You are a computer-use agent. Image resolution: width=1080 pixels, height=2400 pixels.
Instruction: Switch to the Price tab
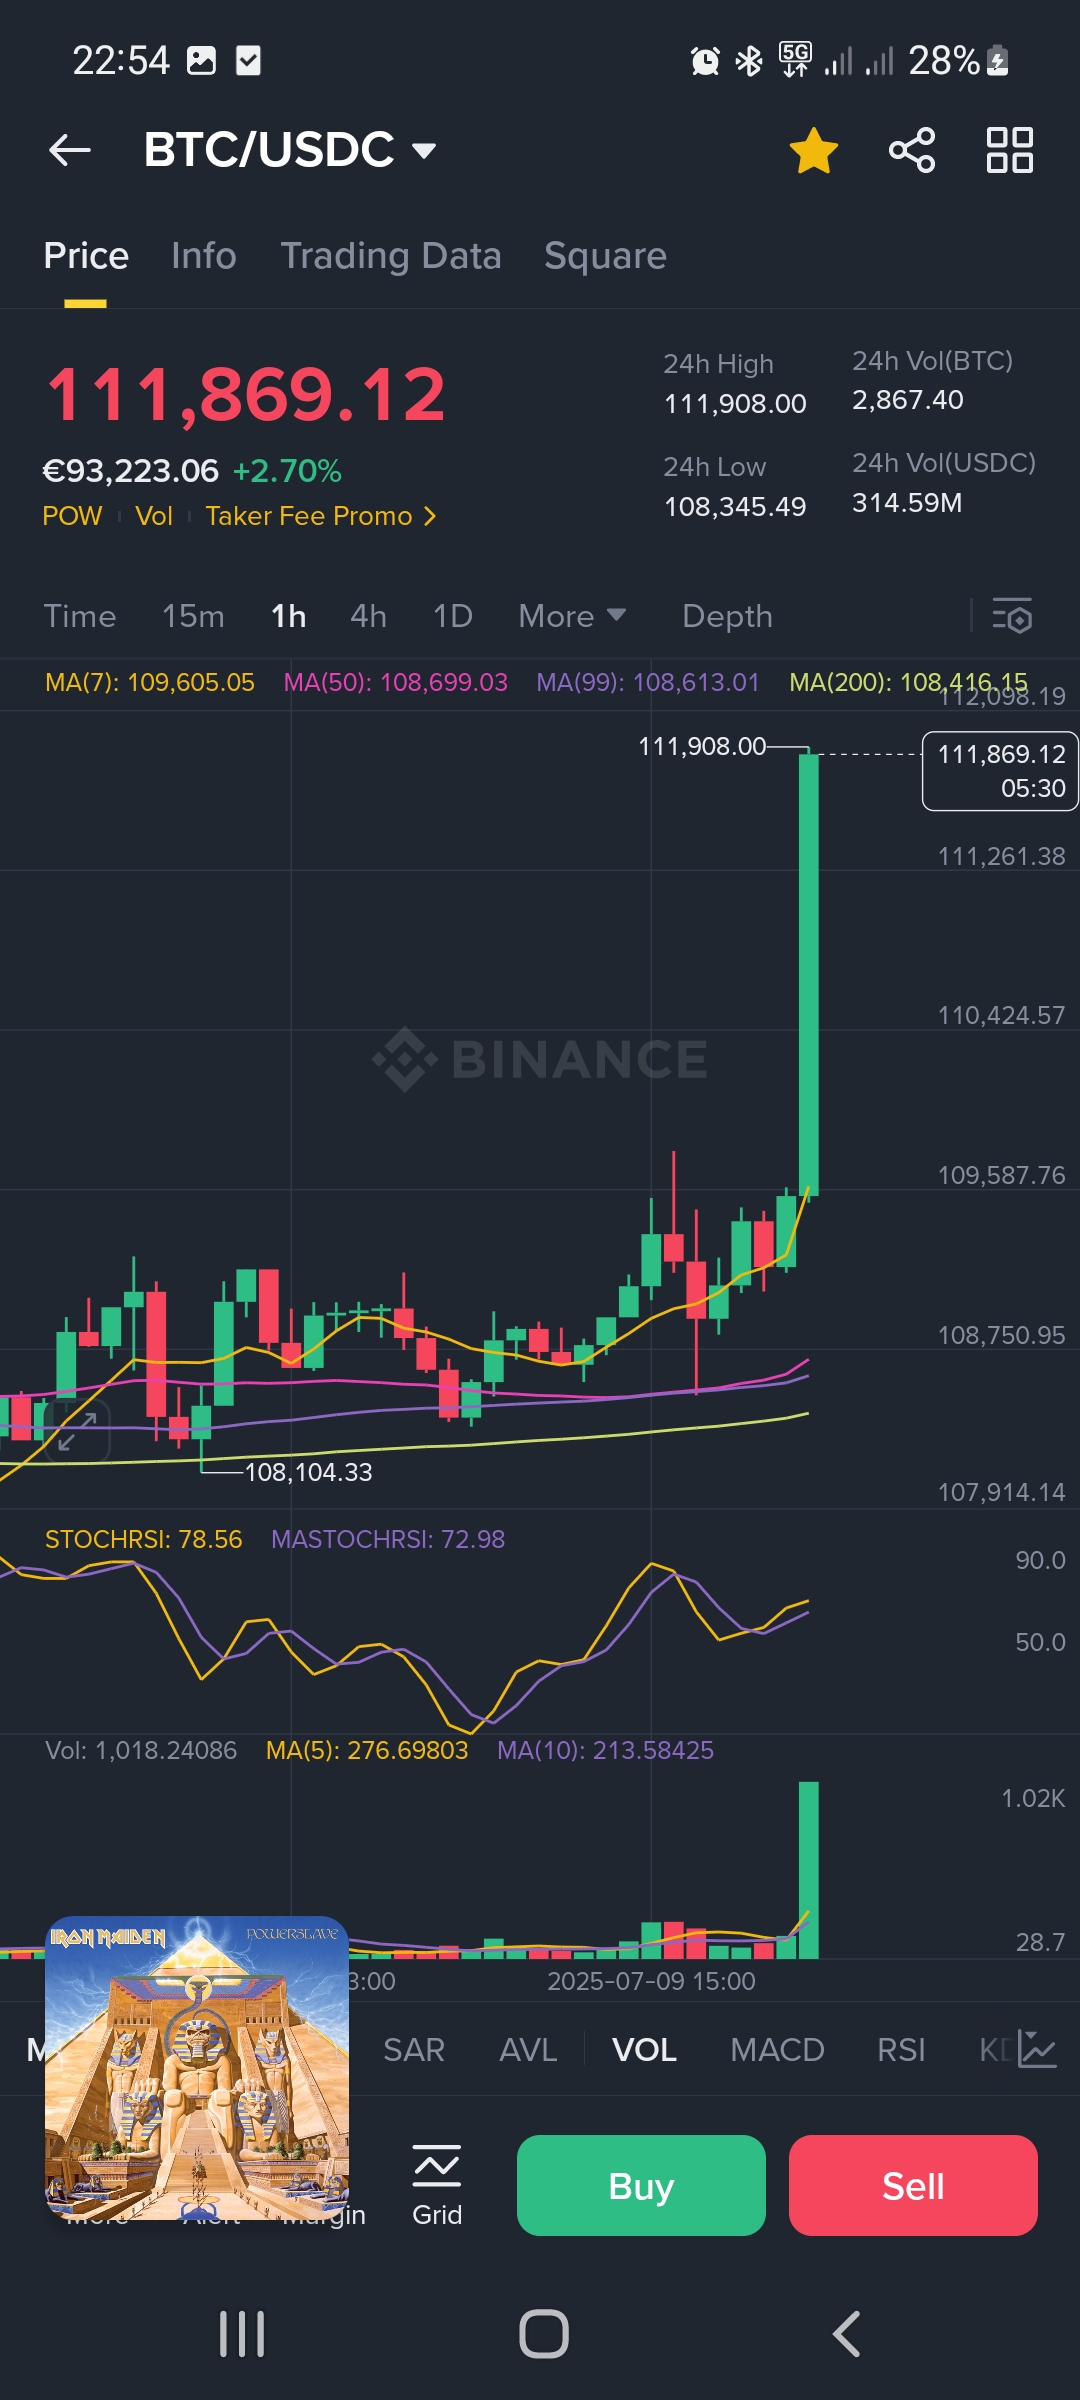(x=86, y=256)
